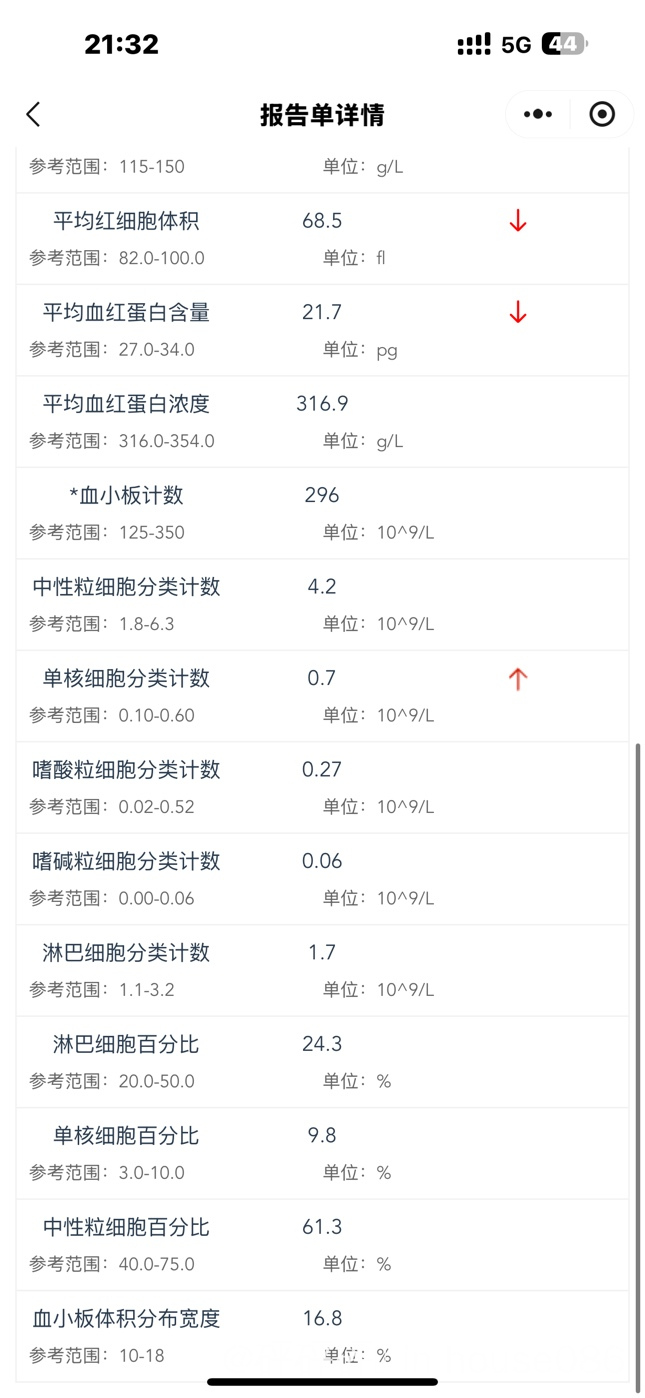Tap the down arrow beside 平均红细胞体积
The height and width of the screenshot is (1398, 645).
pos(517,221)
